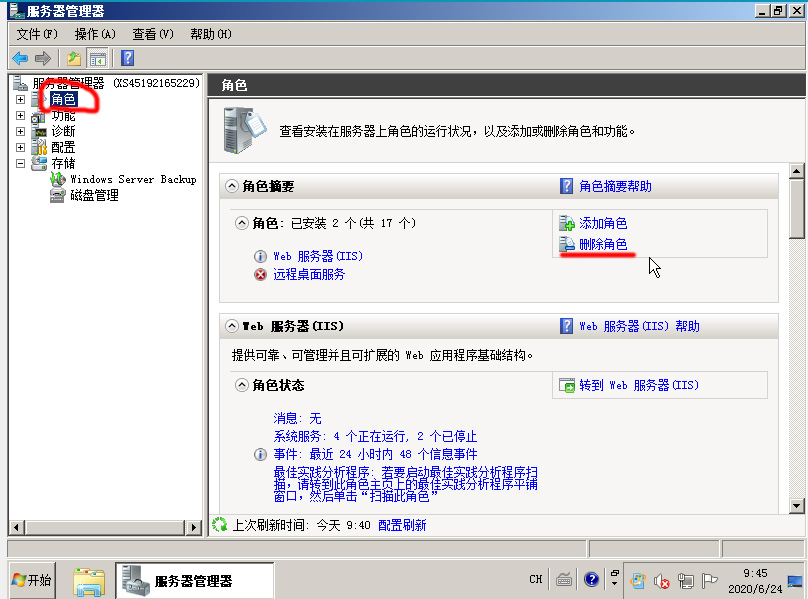Click the on-screen keyboard tray icon

pos(564,580)
